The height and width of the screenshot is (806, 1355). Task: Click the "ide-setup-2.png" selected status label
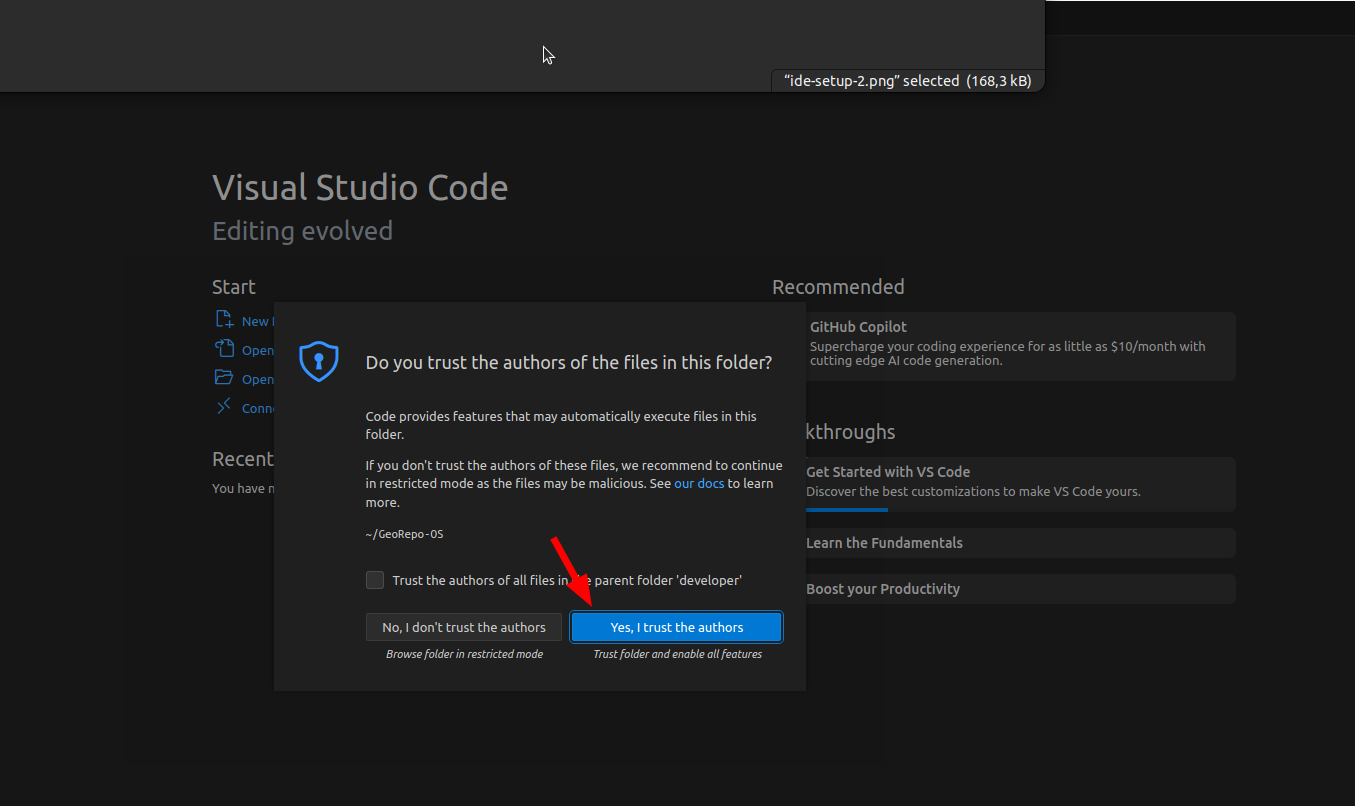[x=907, y=81]
